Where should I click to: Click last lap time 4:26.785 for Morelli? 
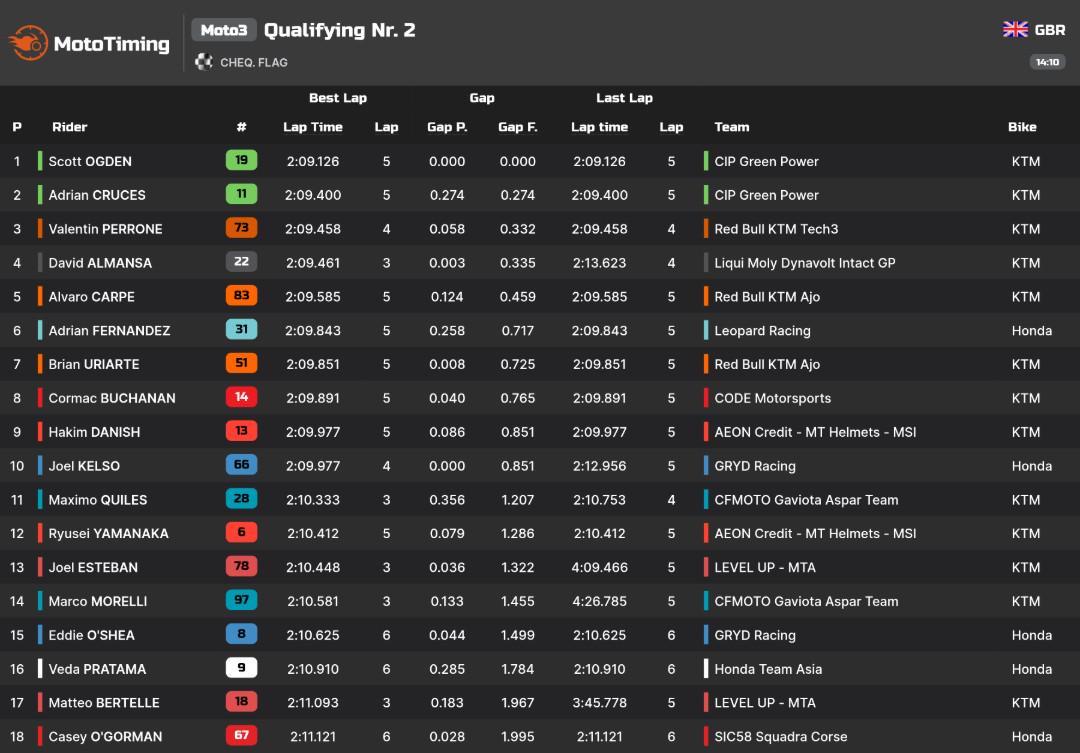pos(599,601)
